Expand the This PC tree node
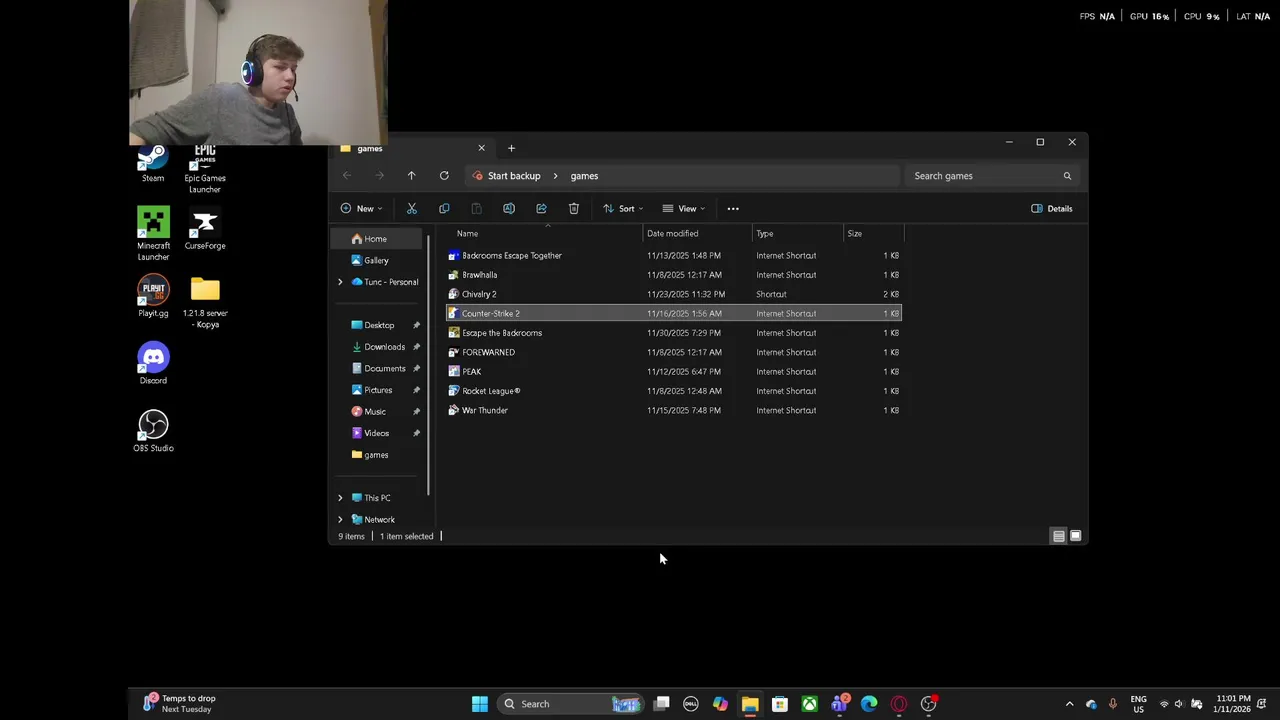 [x=340, y=498]
